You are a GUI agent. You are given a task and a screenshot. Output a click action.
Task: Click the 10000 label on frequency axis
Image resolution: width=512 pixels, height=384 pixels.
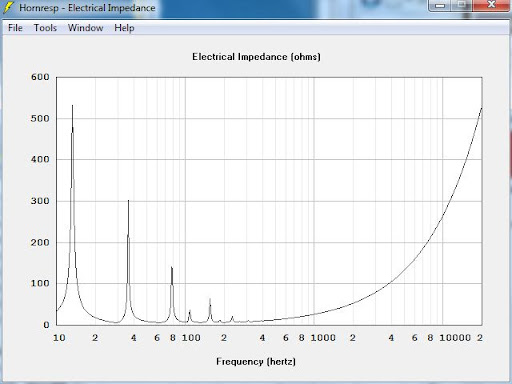click(x=455, y=338)
